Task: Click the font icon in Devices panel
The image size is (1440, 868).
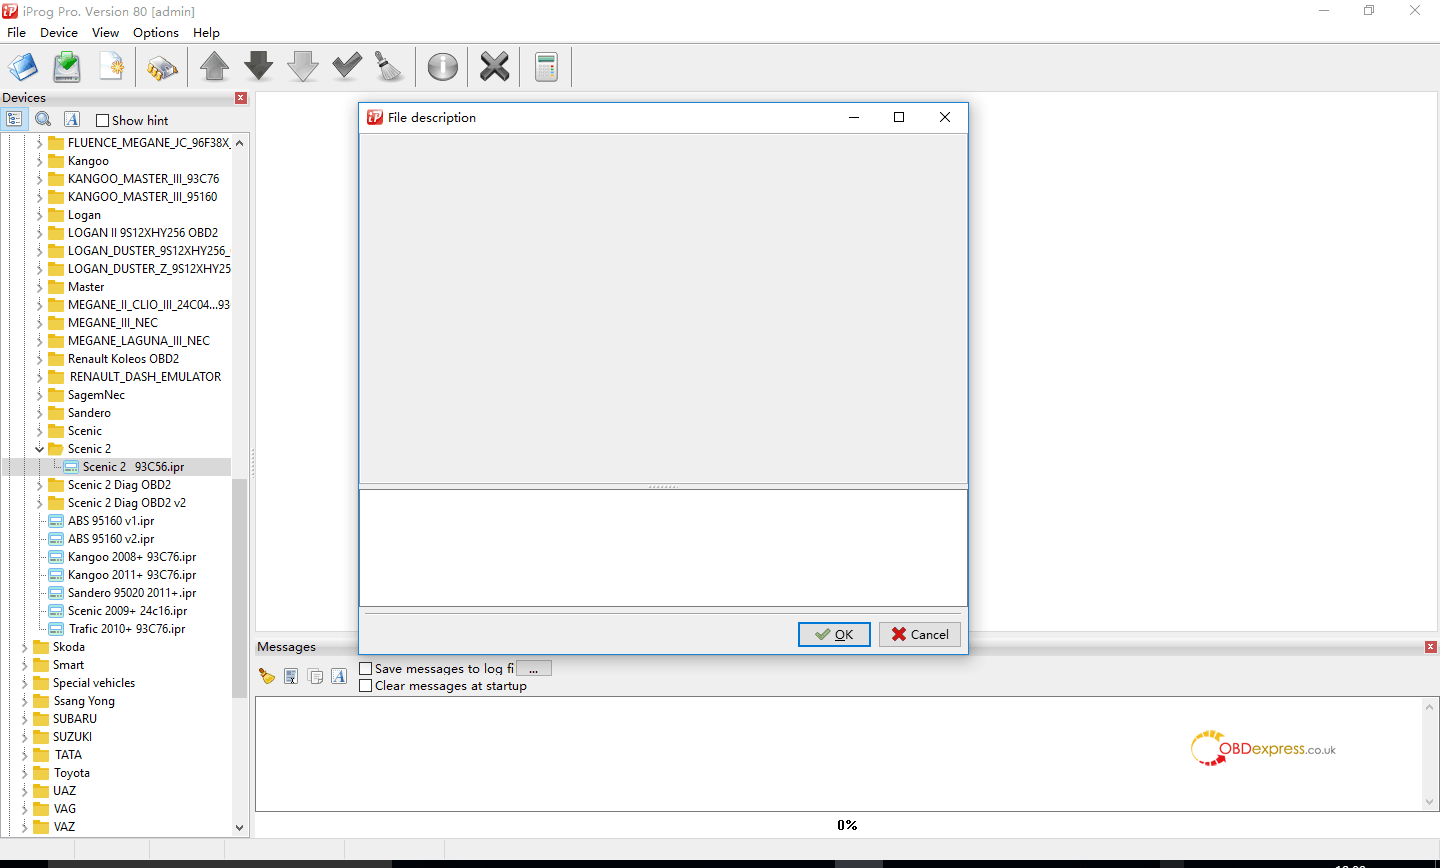Action: 72,119
